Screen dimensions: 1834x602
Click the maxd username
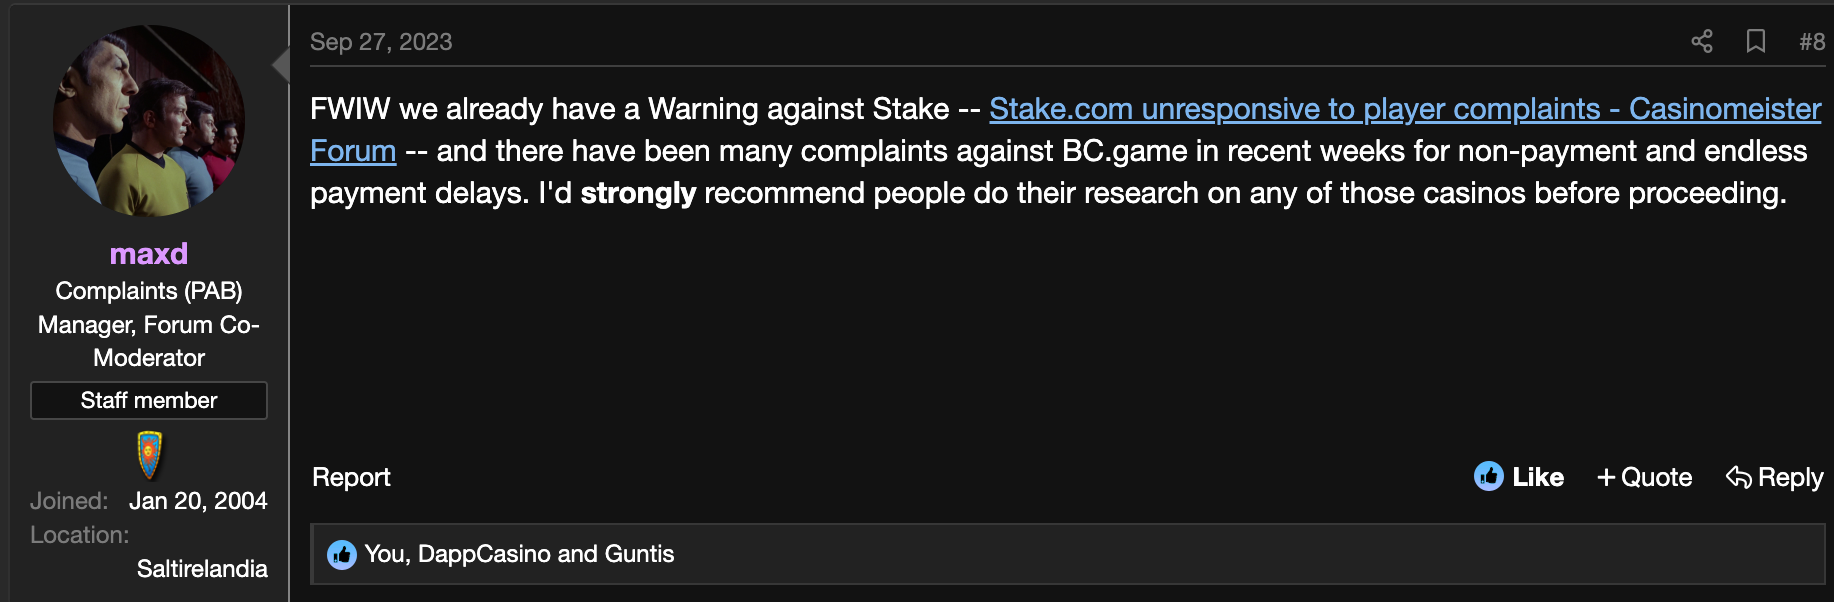[x=149, y=254]
